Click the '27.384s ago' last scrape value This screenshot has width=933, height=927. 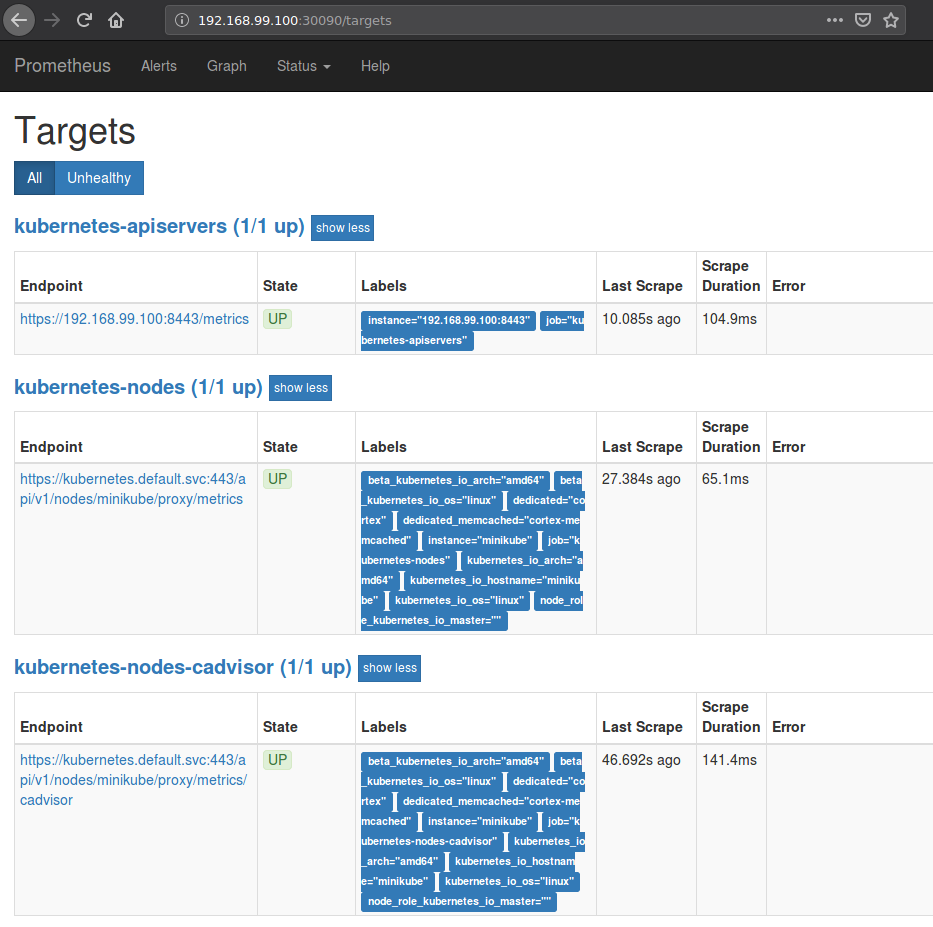pyautogui.click(x=641, y=479)
